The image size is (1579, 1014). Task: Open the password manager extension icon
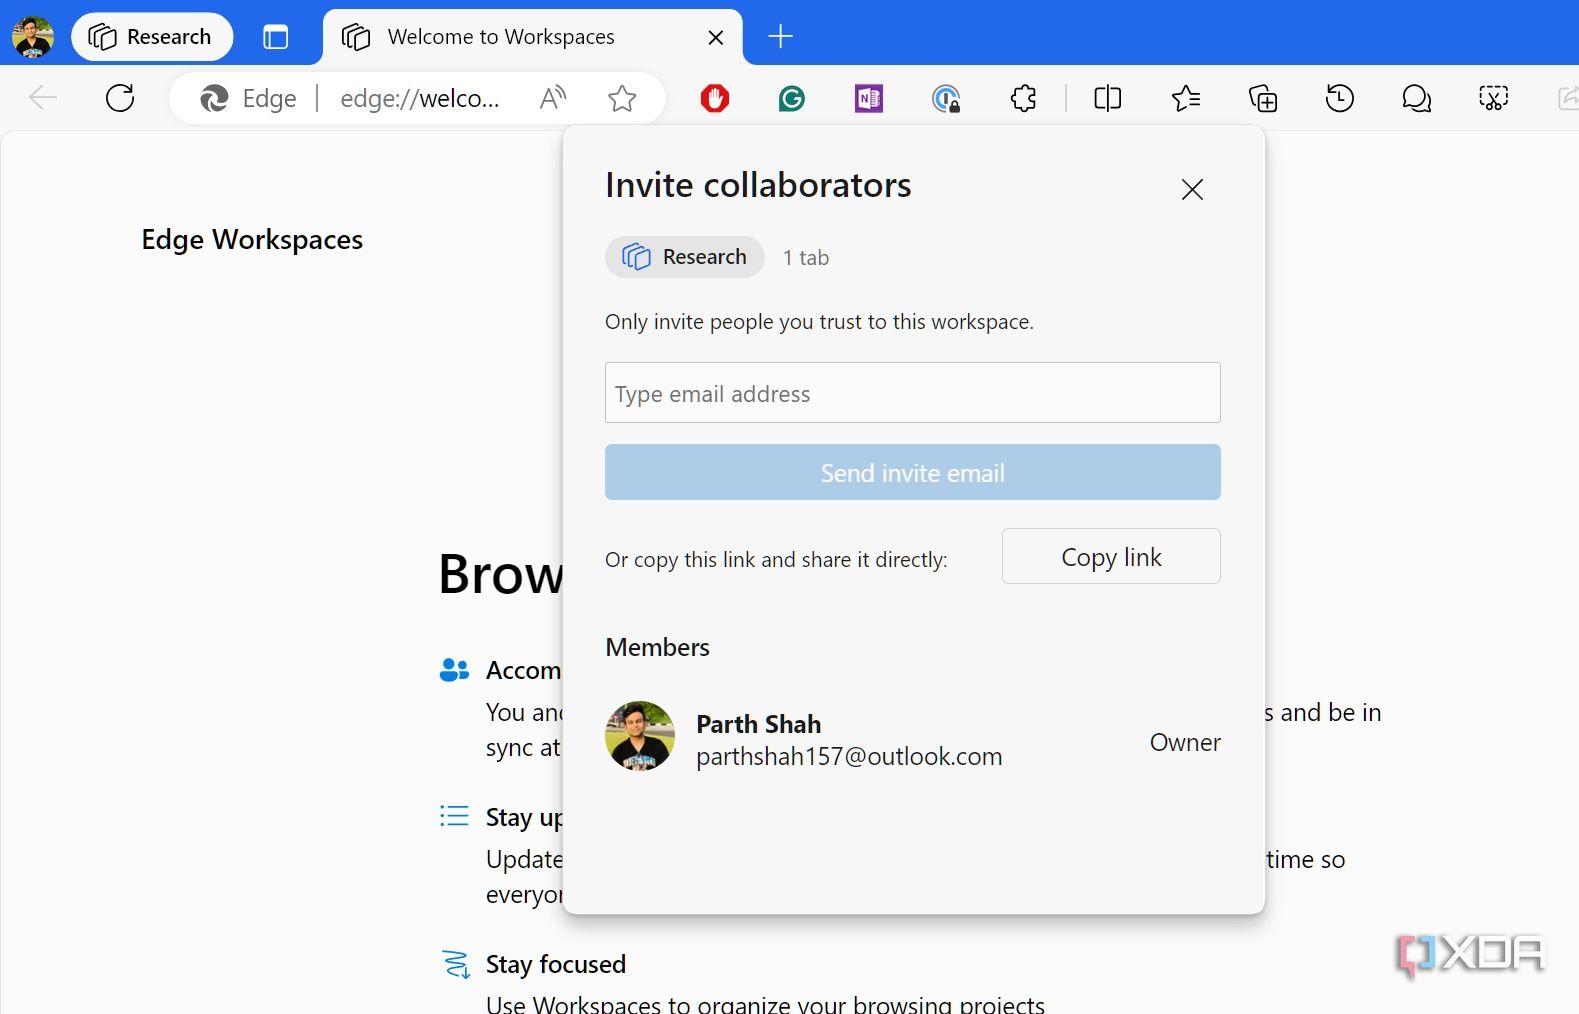[946, 98]
